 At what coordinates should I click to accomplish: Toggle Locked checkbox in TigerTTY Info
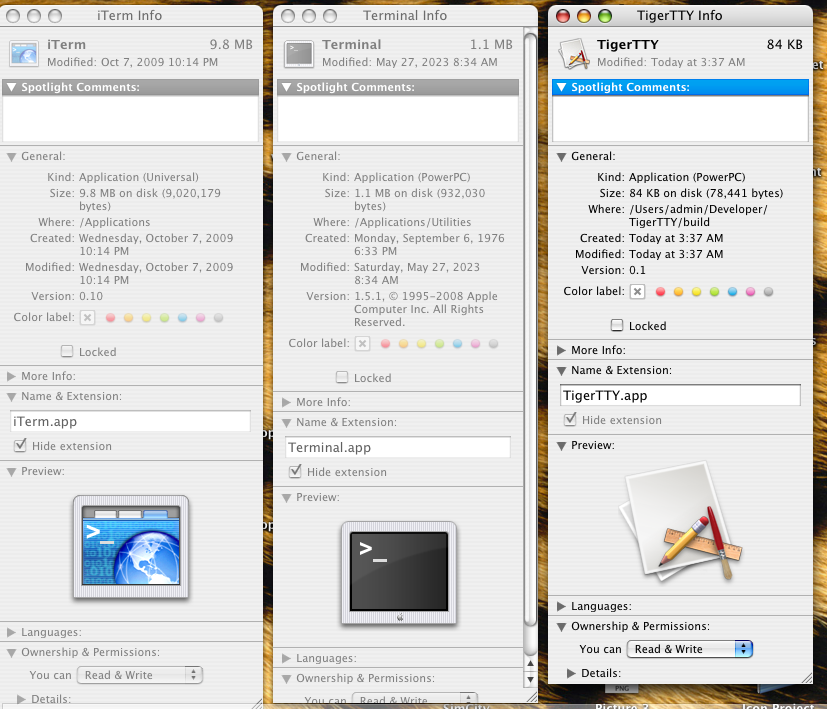pyautogui.click(x=617, y=325)
